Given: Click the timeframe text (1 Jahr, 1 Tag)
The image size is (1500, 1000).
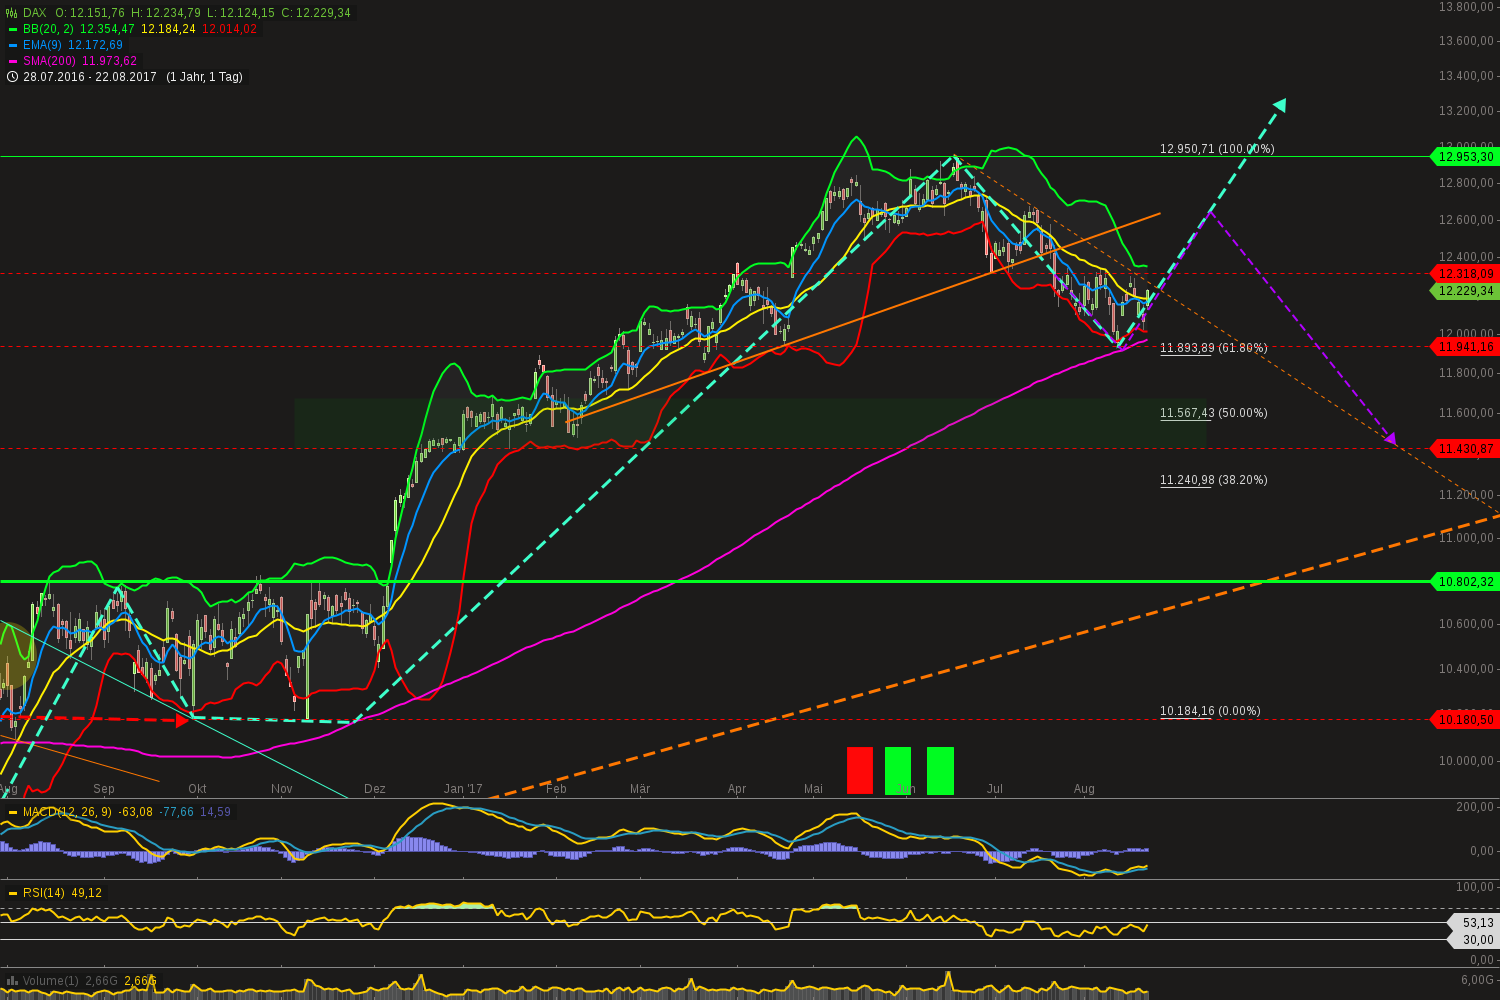Looking at the screenshot, I should [x=204, y=77].
